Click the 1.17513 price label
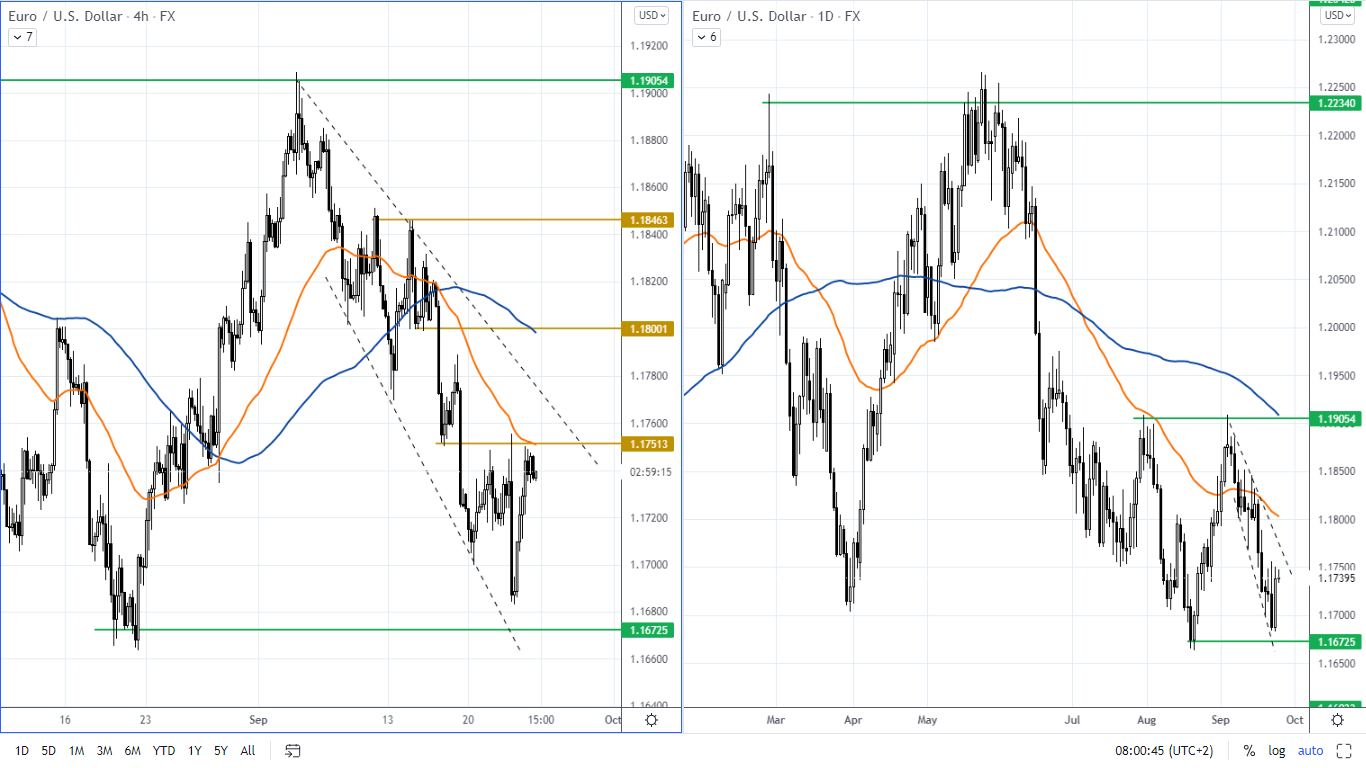 pos(648,444)
